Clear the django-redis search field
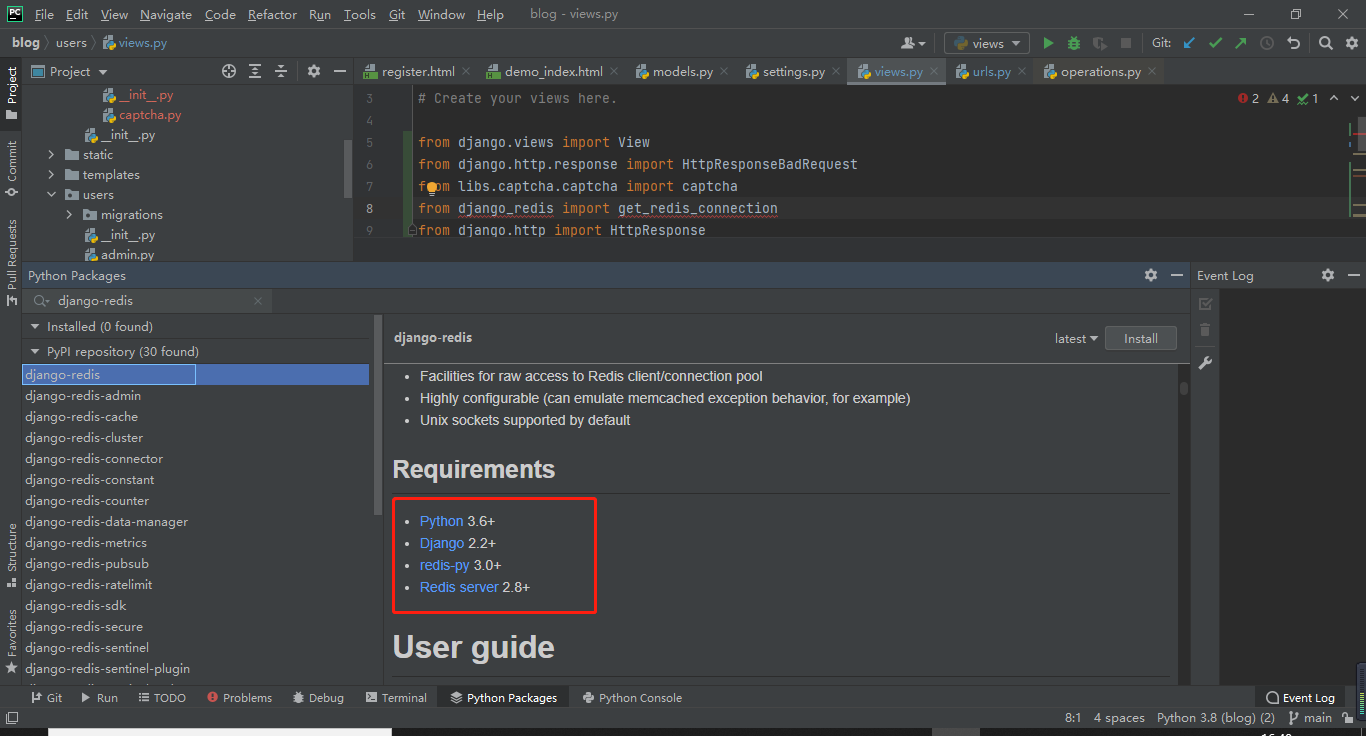 click(x=258, y=301)
